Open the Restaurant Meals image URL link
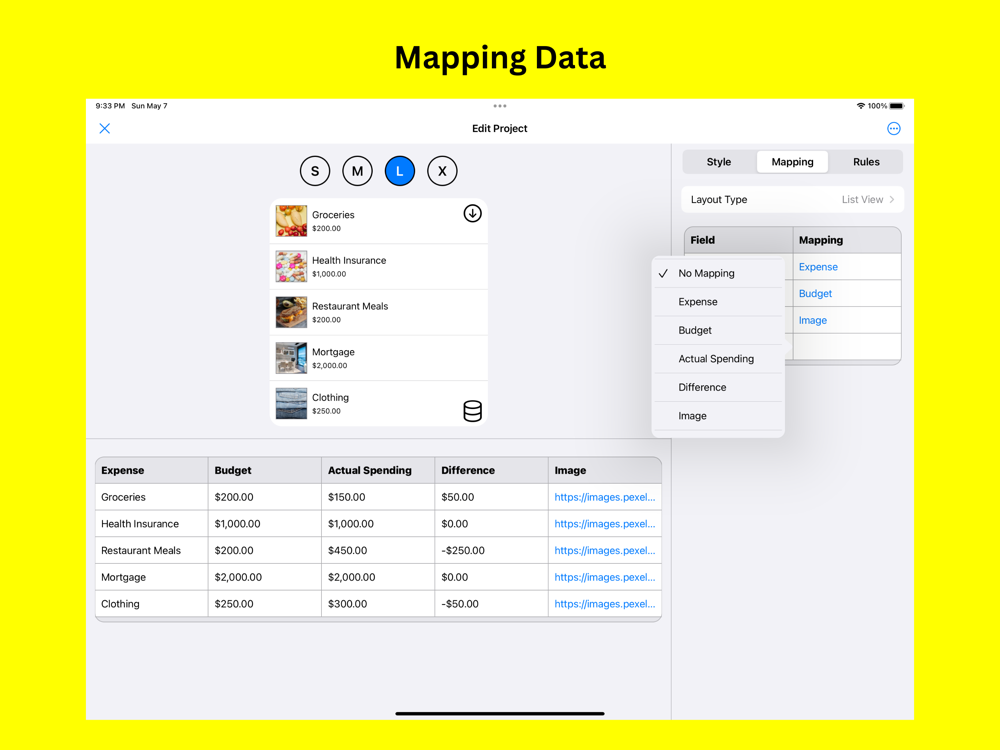The width and height of the screenshot is (1000, 750). 605,550
